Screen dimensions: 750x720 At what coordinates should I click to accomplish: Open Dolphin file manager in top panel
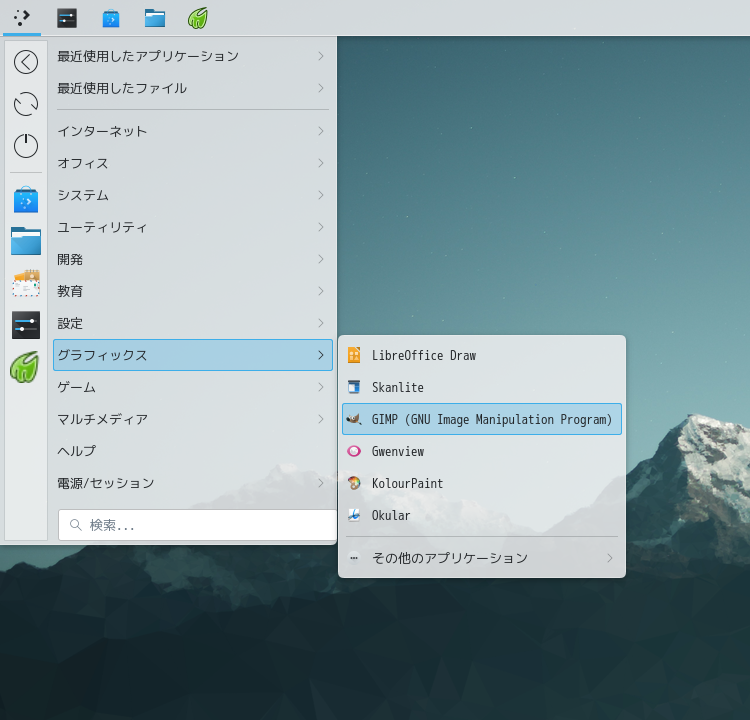click(x=155, y=18)
